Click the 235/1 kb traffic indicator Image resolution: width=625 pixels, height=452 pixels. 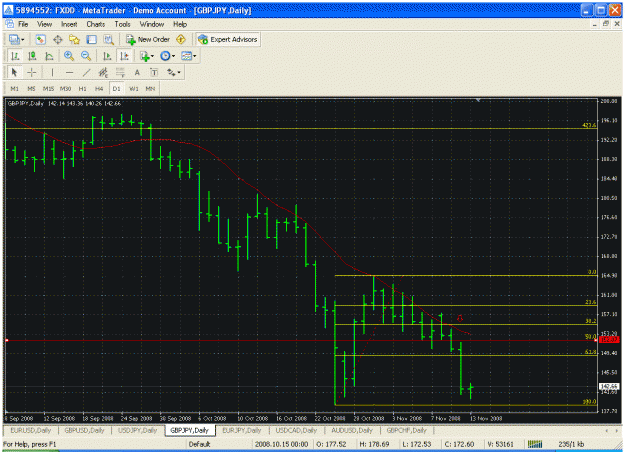[x=571, y=444]
